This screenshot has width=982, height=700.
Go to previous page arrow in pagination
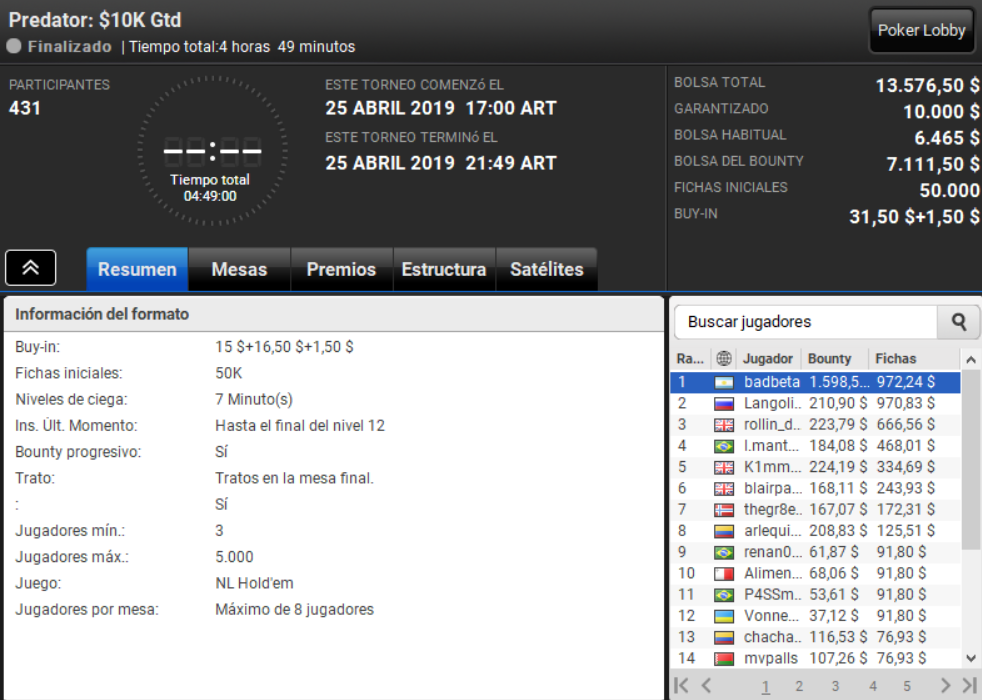pos(706,685)
